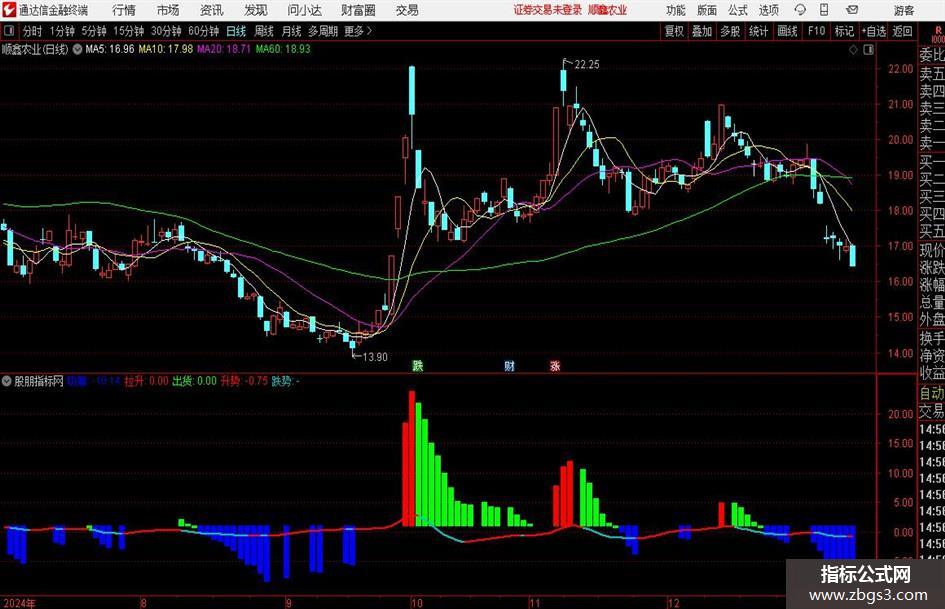
Task: Click the 2024年 date axis label
Action: [19, 603]
